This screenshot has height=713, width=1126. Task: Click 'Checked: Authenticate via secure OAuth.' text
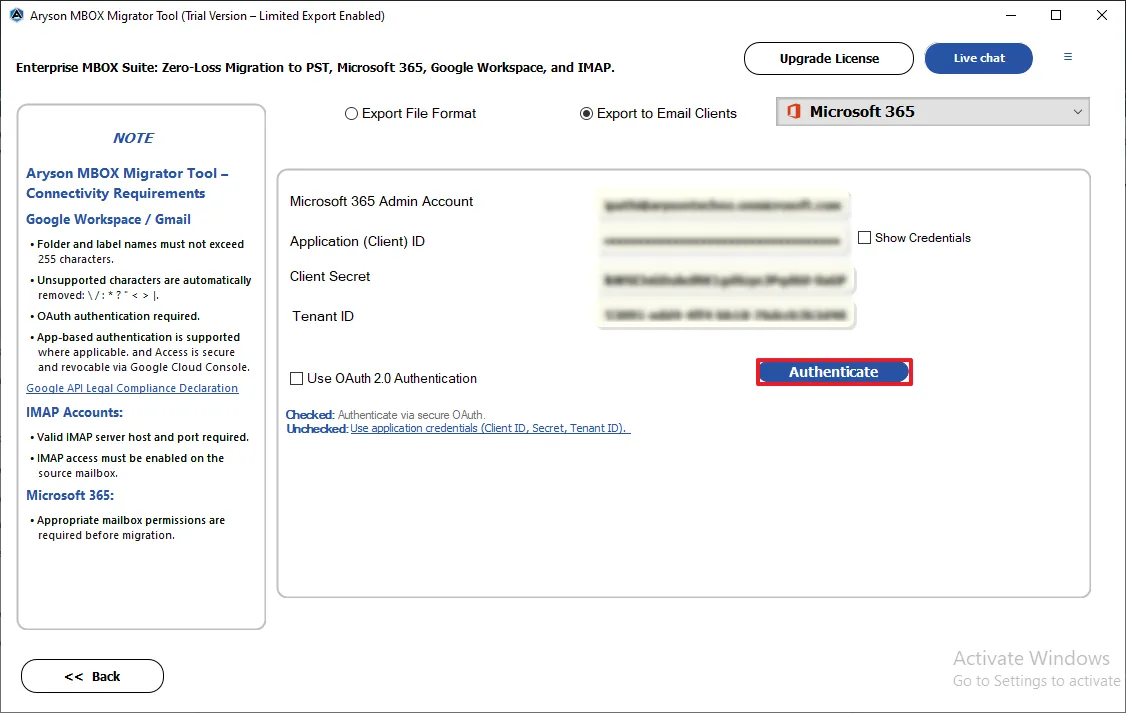(x=386, y=414)
